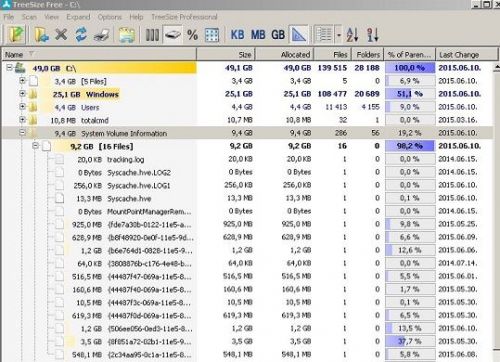The height and width of the screenshot is (362, 500).
Task: Collapse the System Volume Information node
Action: [22, 133]
